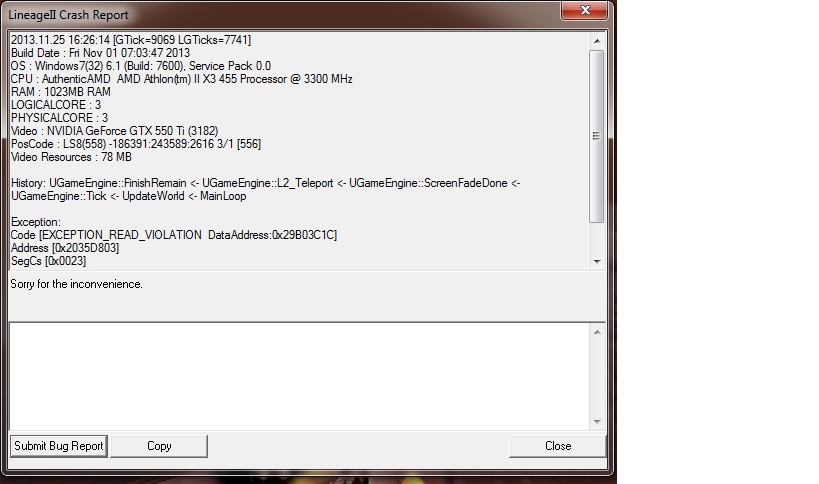This screenshot has height=484, width=819.
Task: Copy the crash report text
Action: pyautogui.click(x=159, y=446)
